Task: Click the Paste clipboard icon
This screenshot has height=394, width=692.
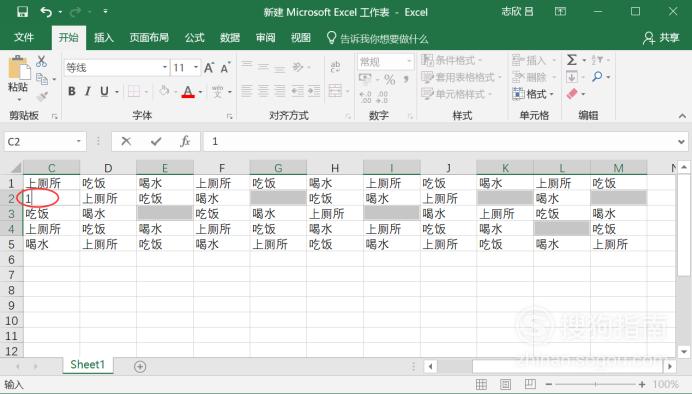Action: (19, 68)
